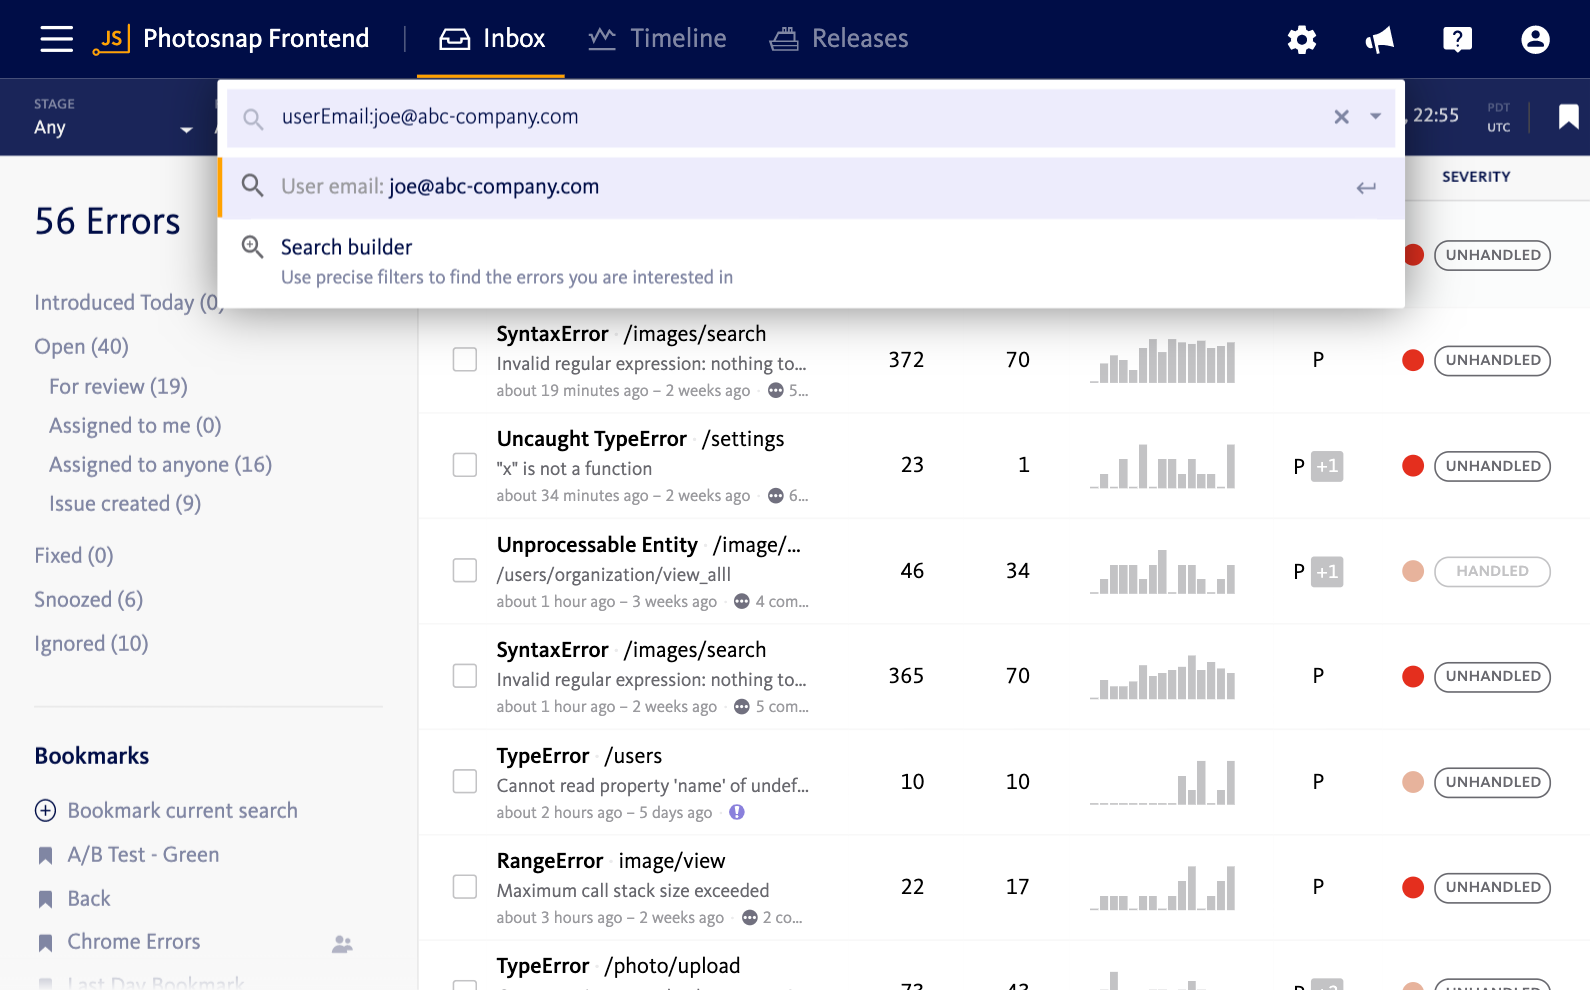1590x990 pixels.
Task: Click the comments bubble on Uncaught TypeError row
Action: pyautogui.click(x=775, y=496)
